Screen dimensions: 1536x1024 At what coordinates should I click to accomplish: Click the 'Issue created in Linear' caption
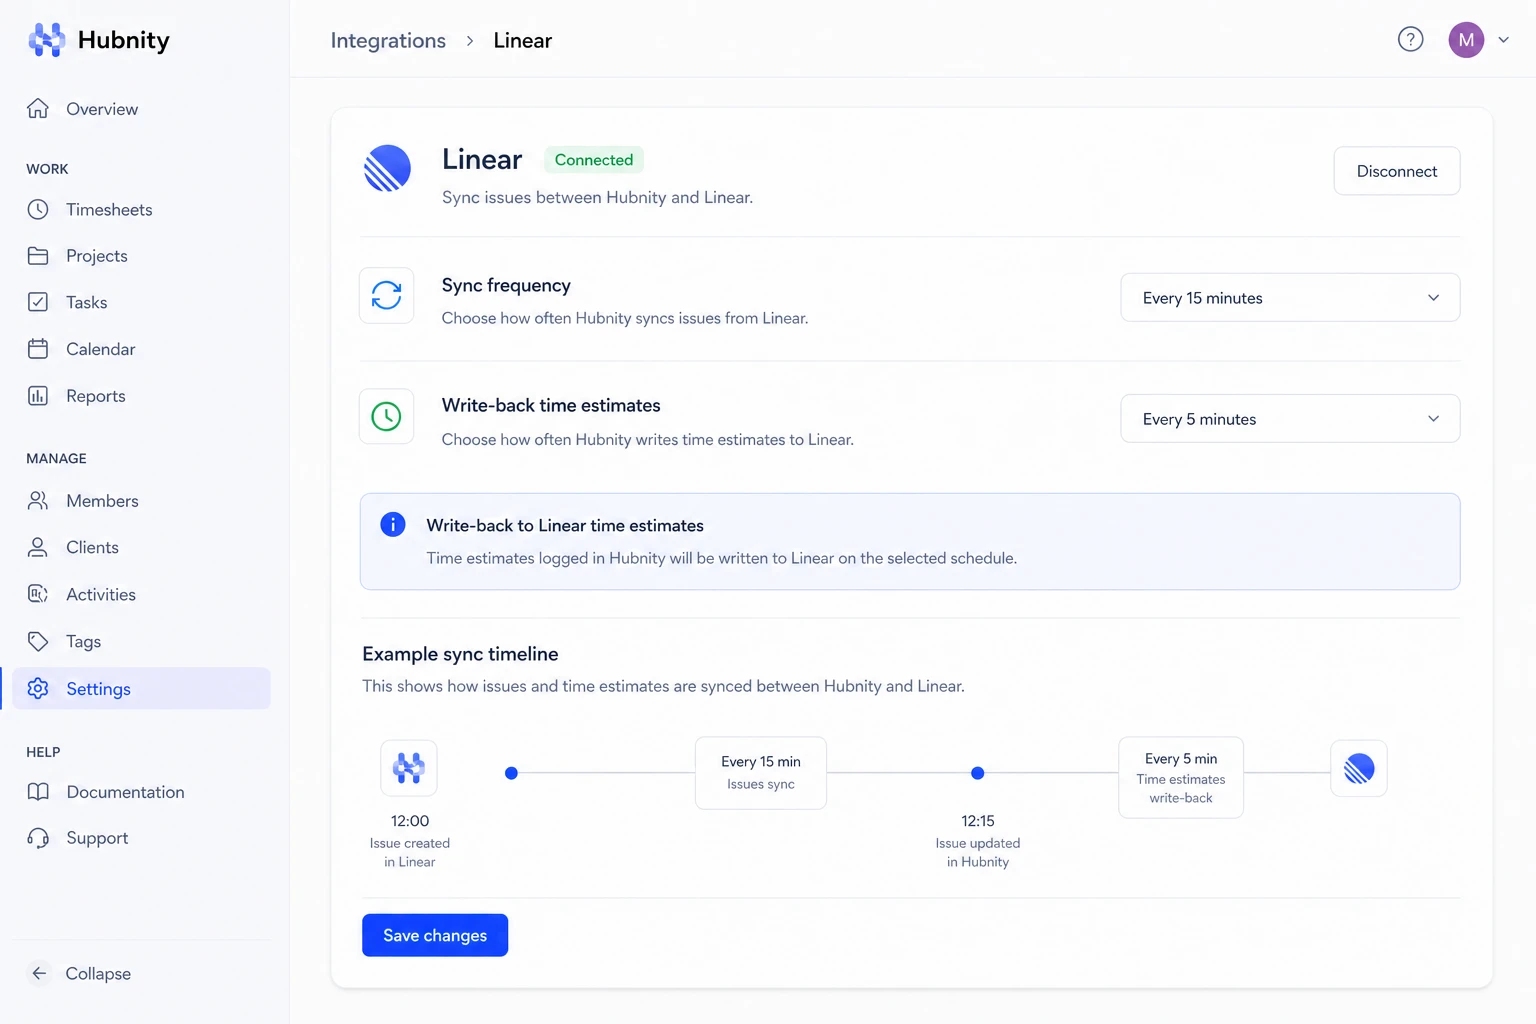point(410,853)
